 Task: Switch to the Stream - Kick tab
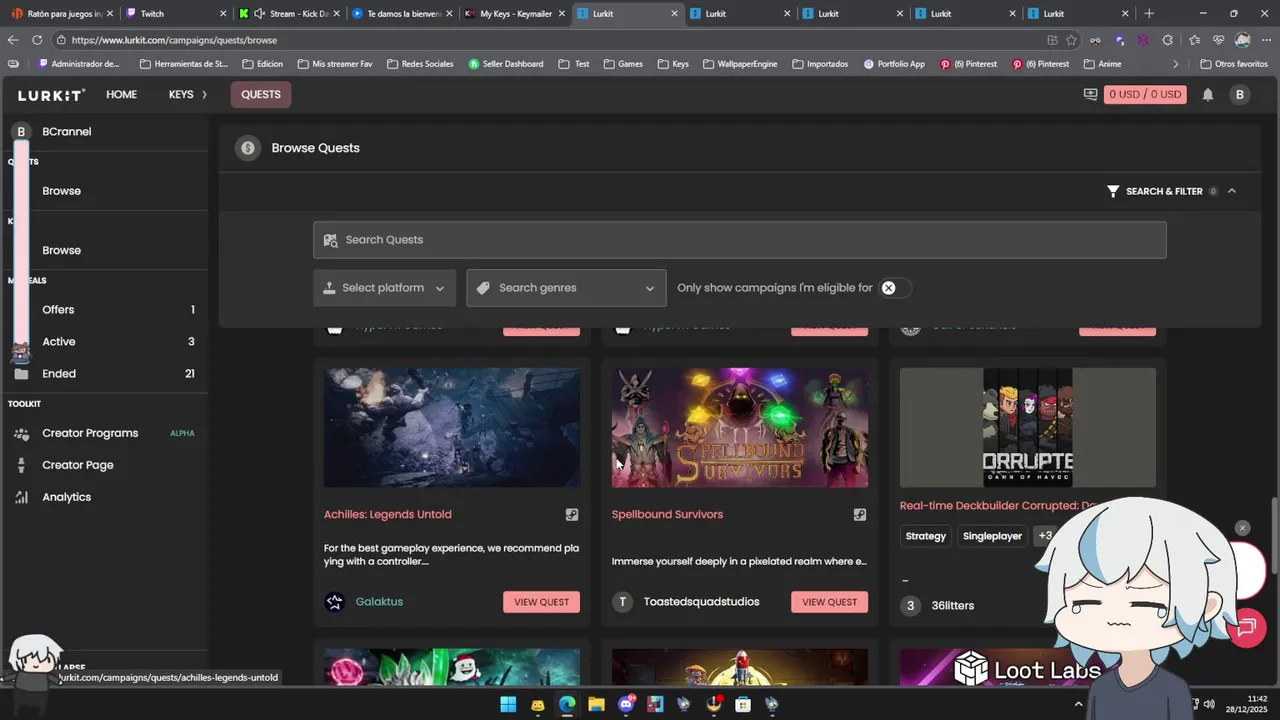(x=290, y=14)
